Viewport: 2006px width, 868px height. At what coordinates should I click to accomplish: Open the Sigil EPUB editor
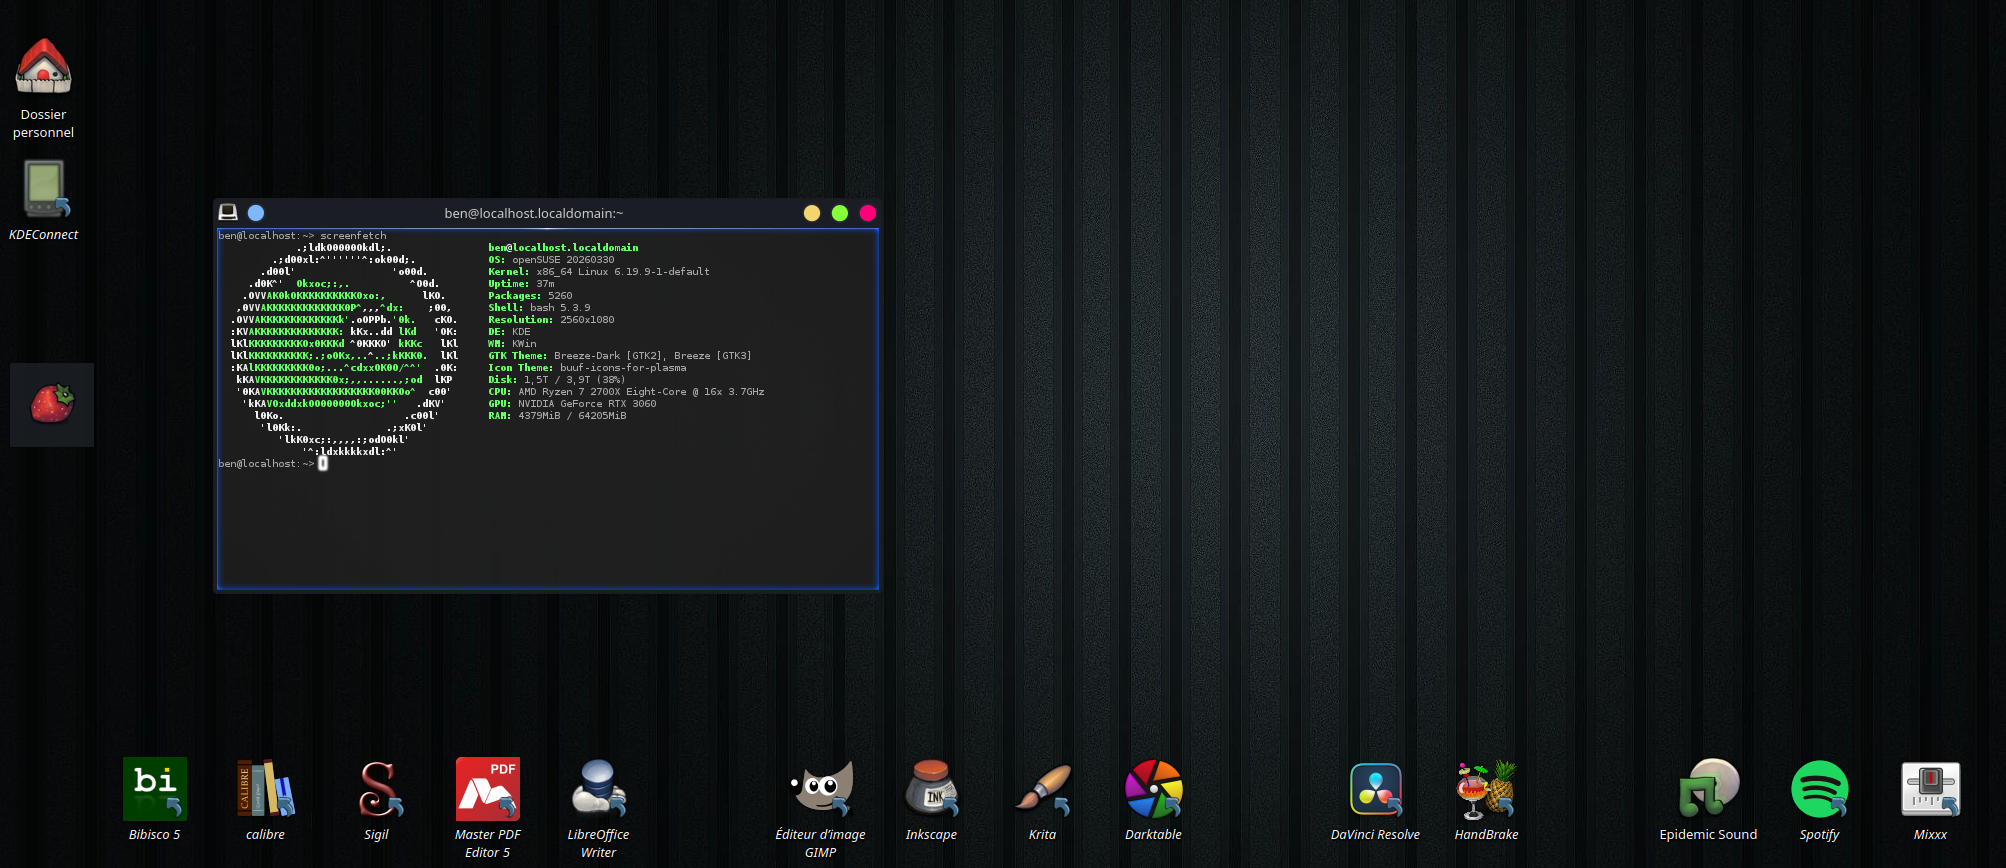377,789
